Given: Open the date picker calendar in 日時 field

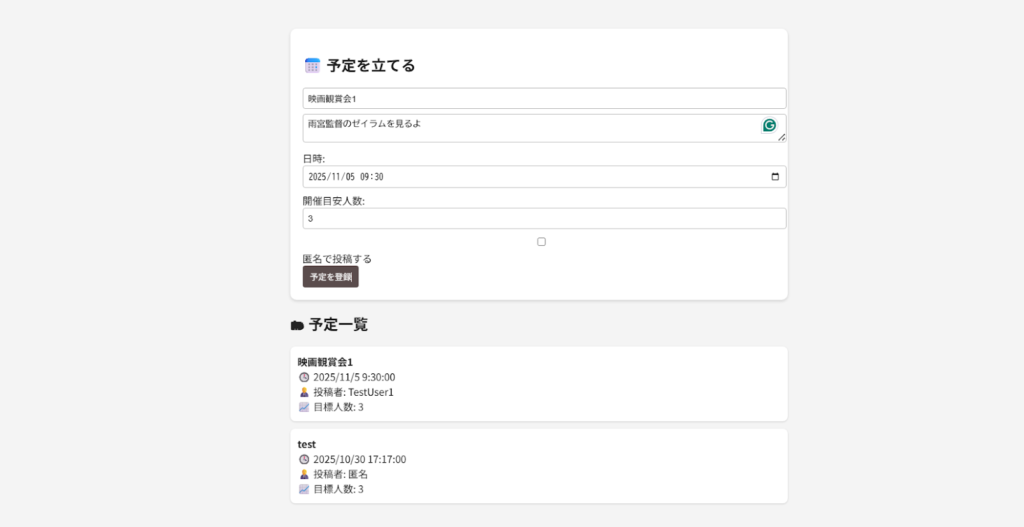Looking at the screenshot, I should coord(775,177).
